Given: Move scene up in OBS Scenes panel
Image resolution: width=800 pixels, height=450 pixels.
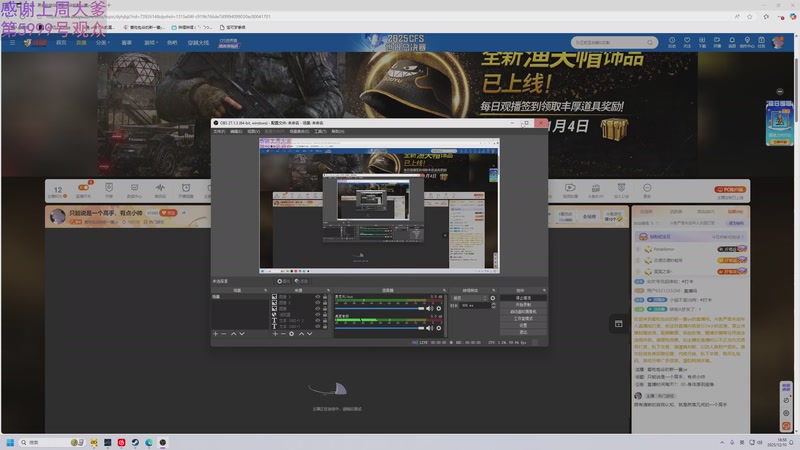Looking at the screenshot, I should click(x=234, y=334).
